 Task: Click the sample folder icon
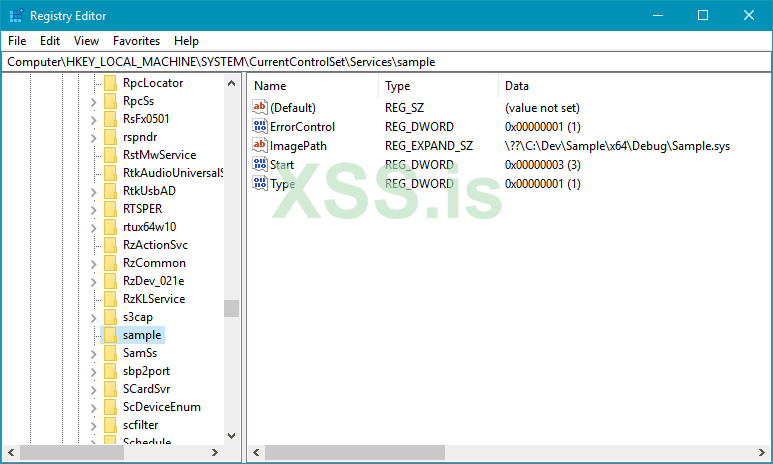tap(110, 335)
